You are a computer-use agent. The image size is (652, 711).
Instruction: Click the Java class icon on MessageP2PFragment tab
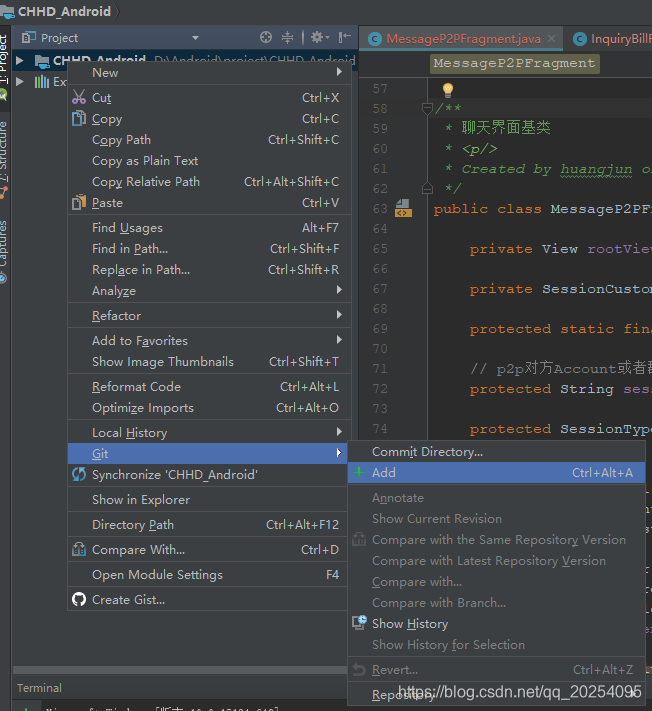pyautogui.click(x=375, y=39)
